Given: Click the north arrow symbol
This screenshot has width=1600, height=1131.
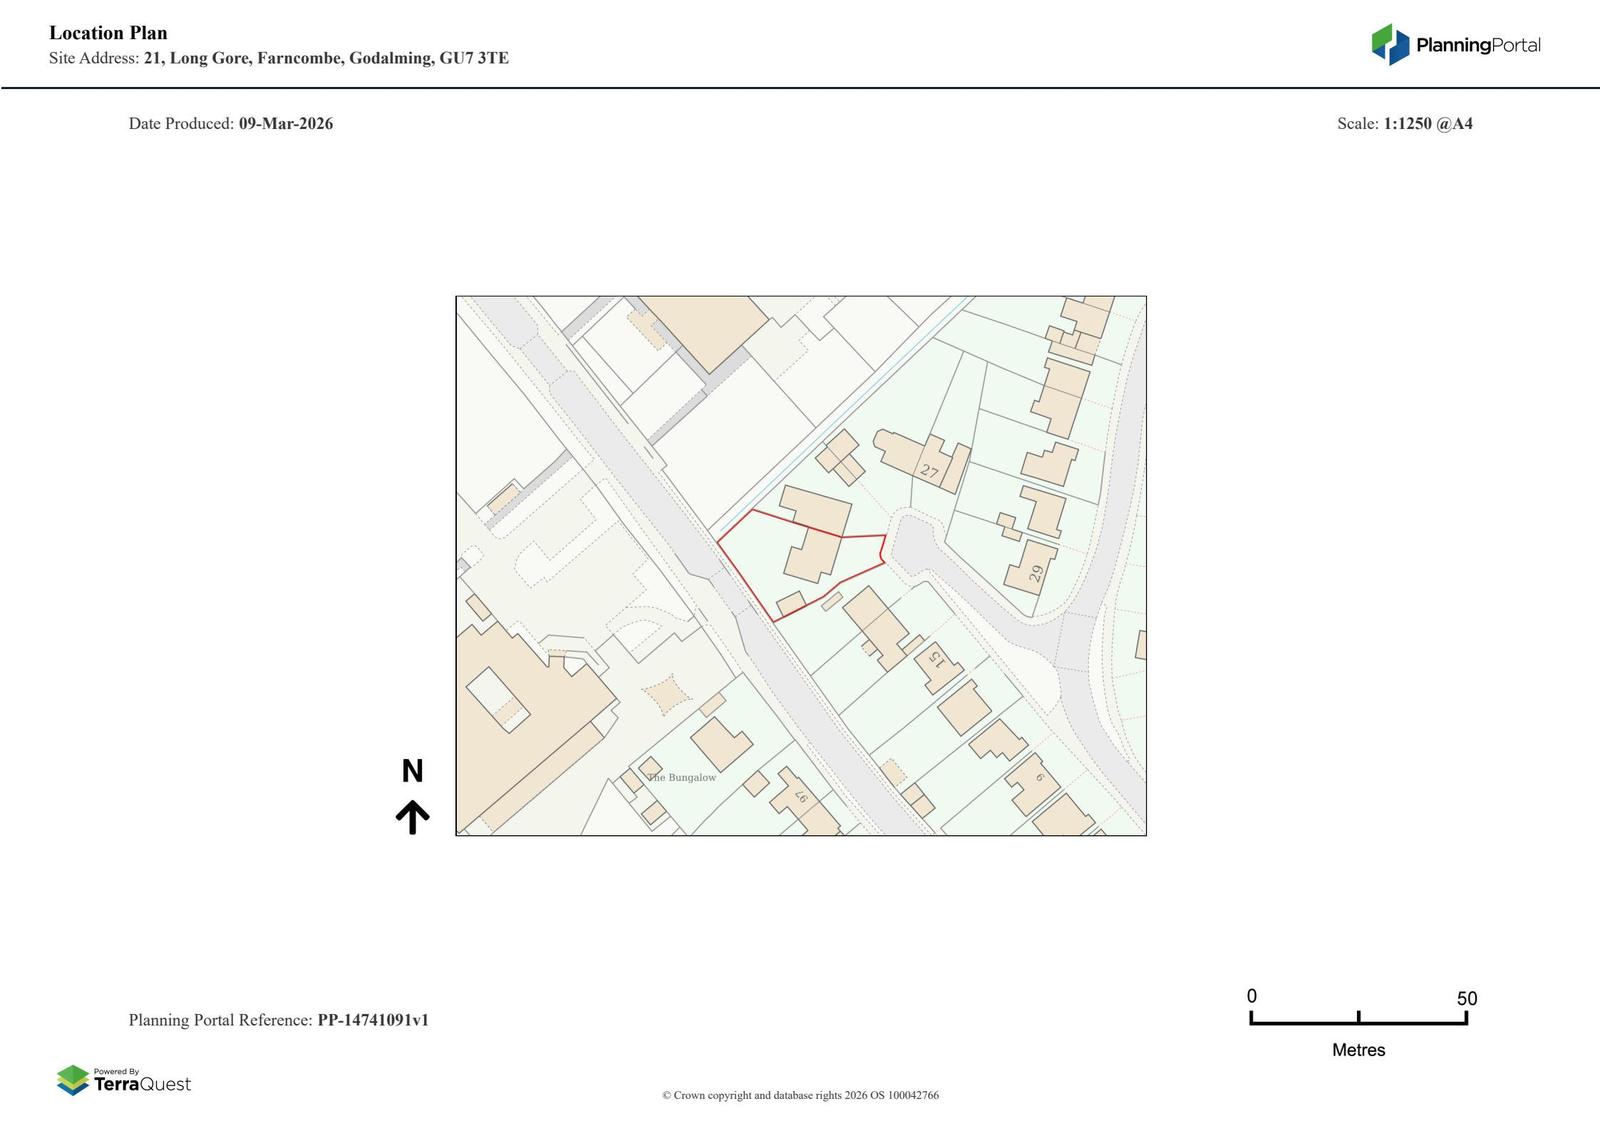Looking at the screenshot, I should pyautogui.click(x=412, y=817).
